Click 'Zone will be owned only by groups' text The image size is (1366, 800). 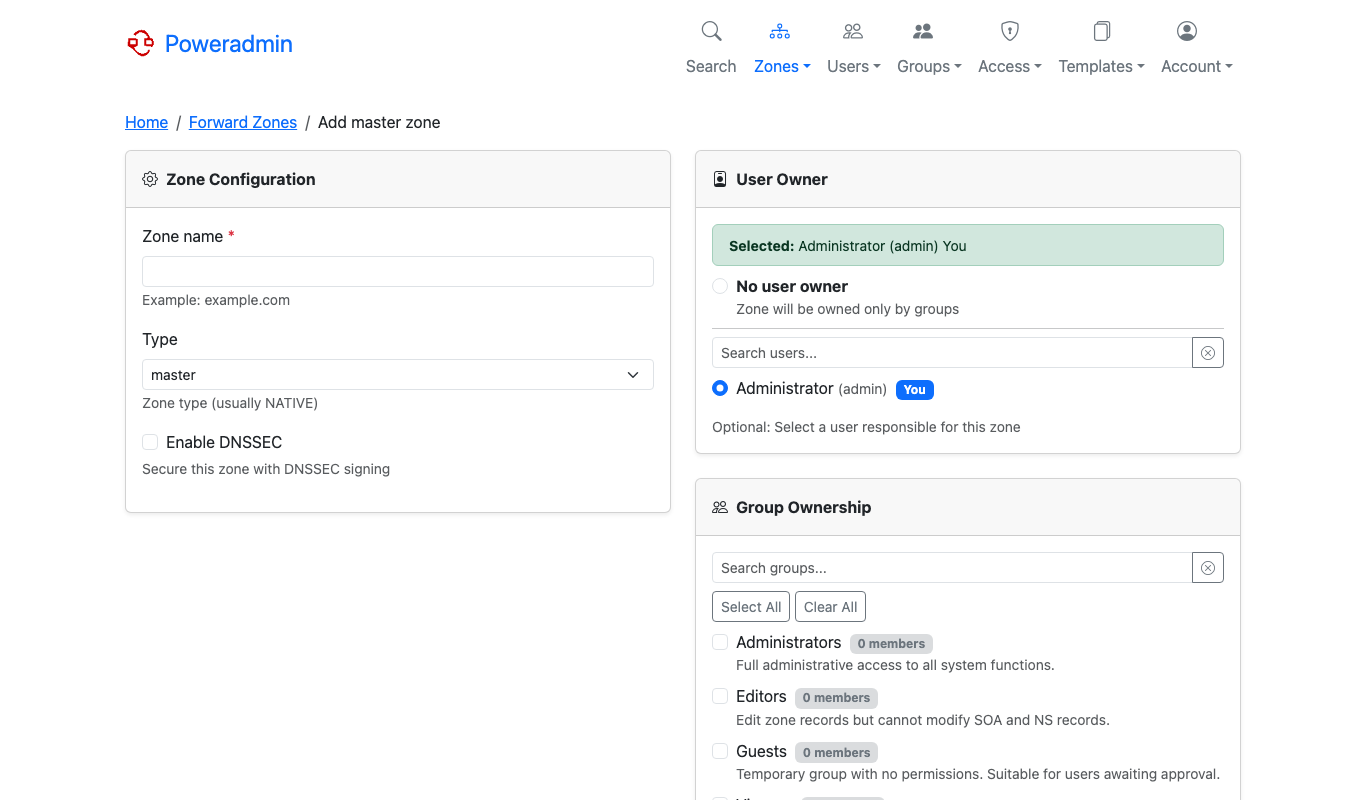[847, 309]
